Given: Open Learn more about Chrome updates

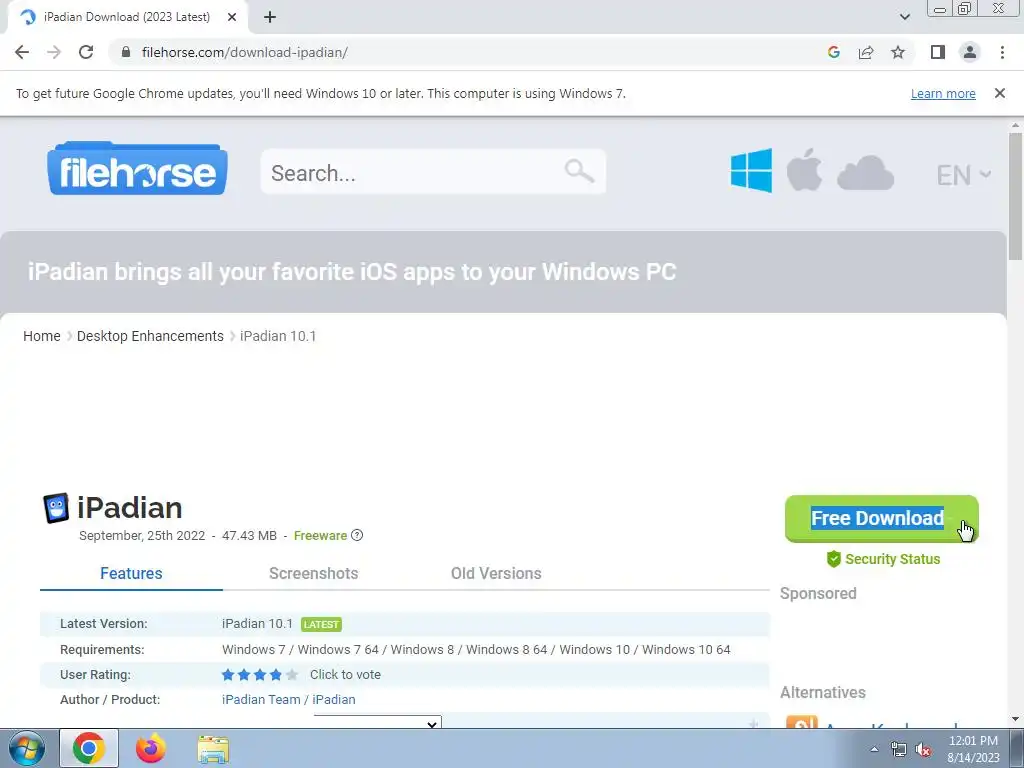Looking at the screenshot, I should [x=943, y=93].
